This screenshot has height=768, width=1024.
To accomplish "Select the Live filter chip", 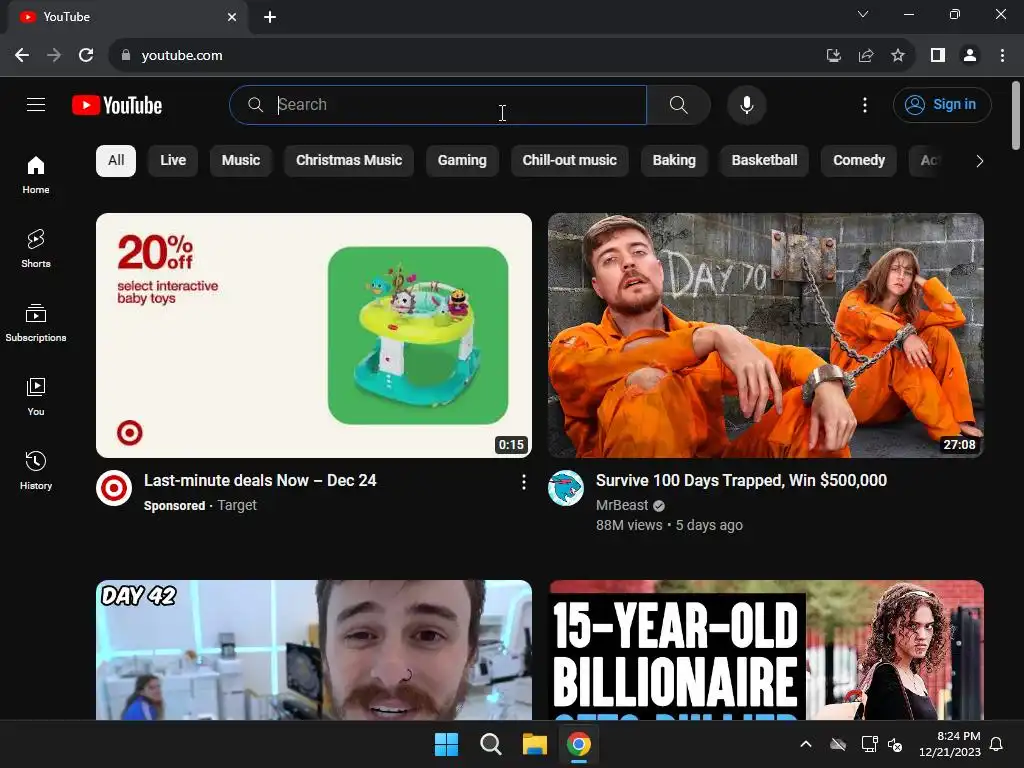I will click(173, 161).
